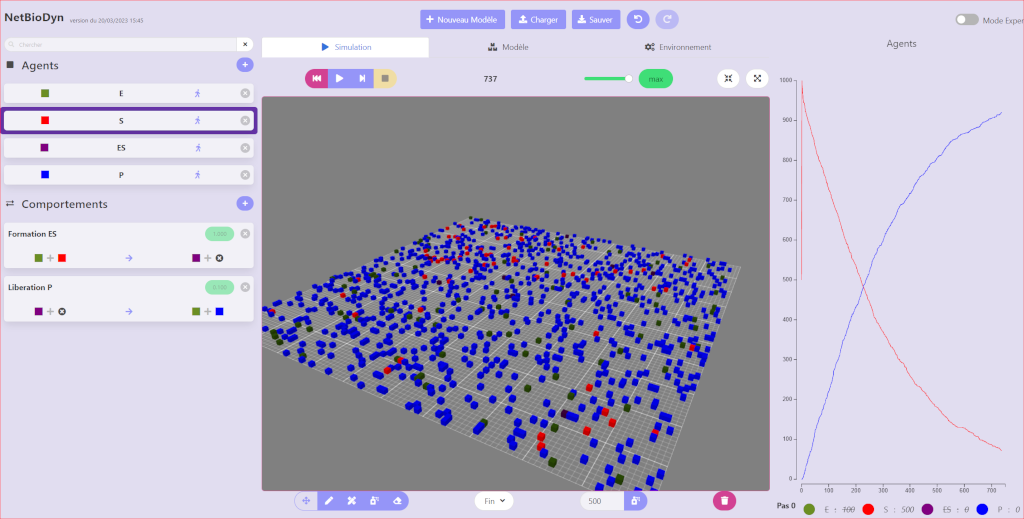This screenshot has height=519, width=1024.
Task: Select the eraser tool below the viewport
Action: pos(397,500)
